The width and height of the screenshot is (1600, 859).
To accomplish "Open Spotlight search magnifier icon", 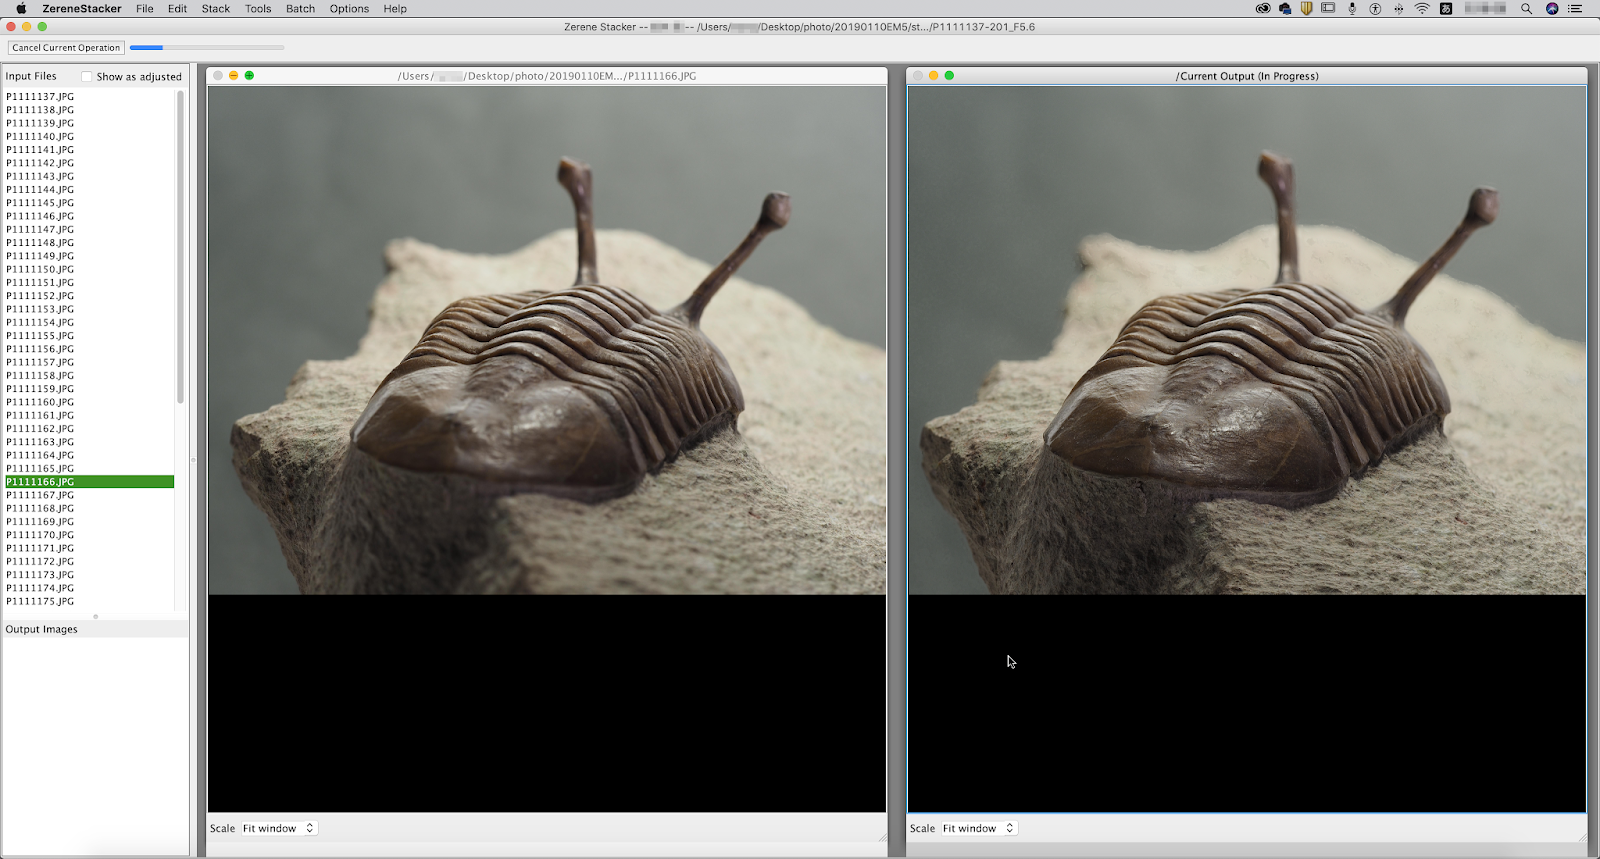I will (x=1526, y=8).
